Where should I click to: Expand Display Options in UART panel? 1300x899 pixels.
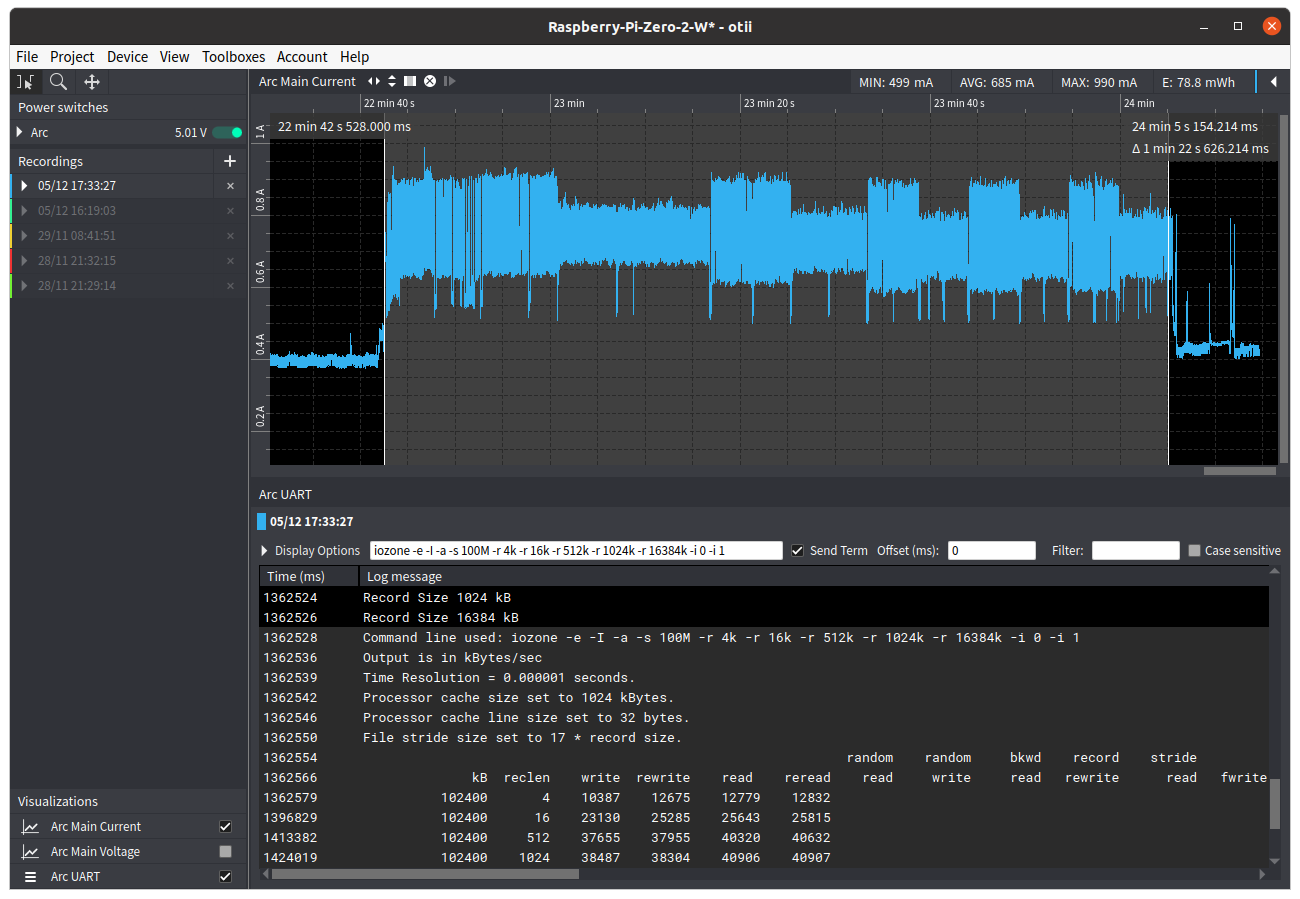[265, 551]
